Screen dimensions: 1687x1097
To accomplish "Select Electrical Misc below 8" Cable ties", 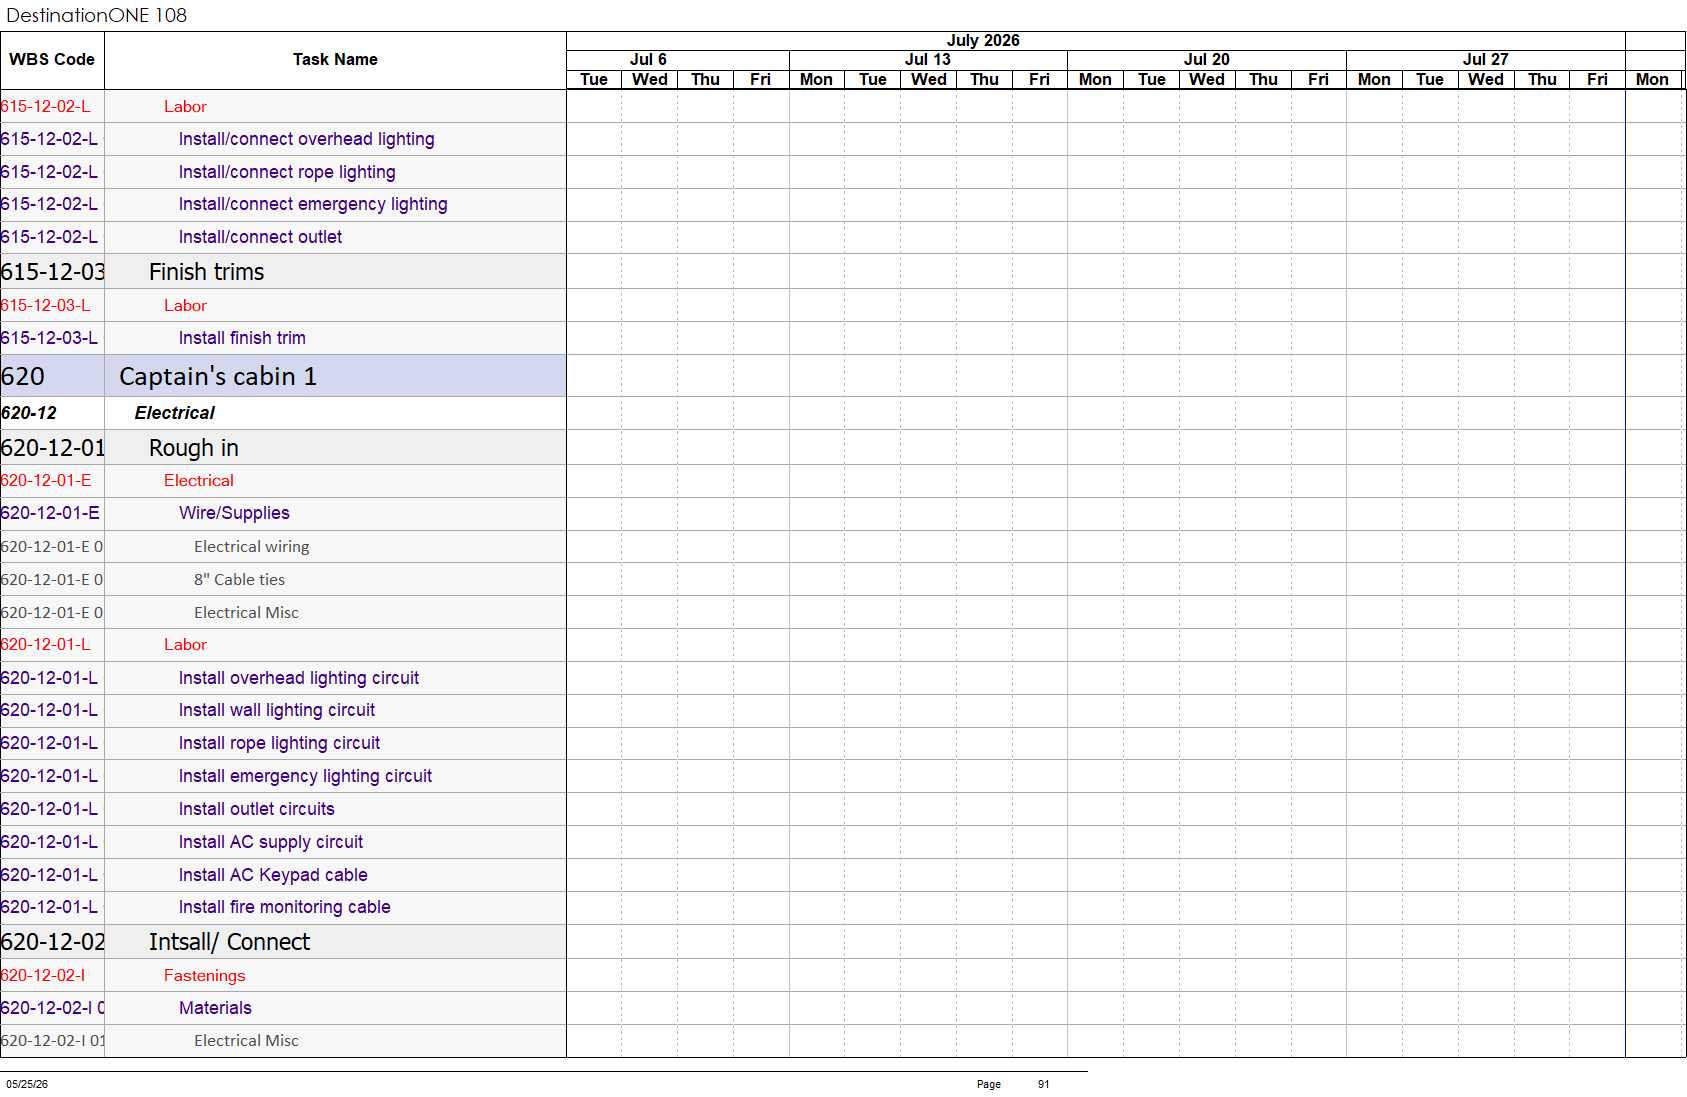I will pos(246,613).
